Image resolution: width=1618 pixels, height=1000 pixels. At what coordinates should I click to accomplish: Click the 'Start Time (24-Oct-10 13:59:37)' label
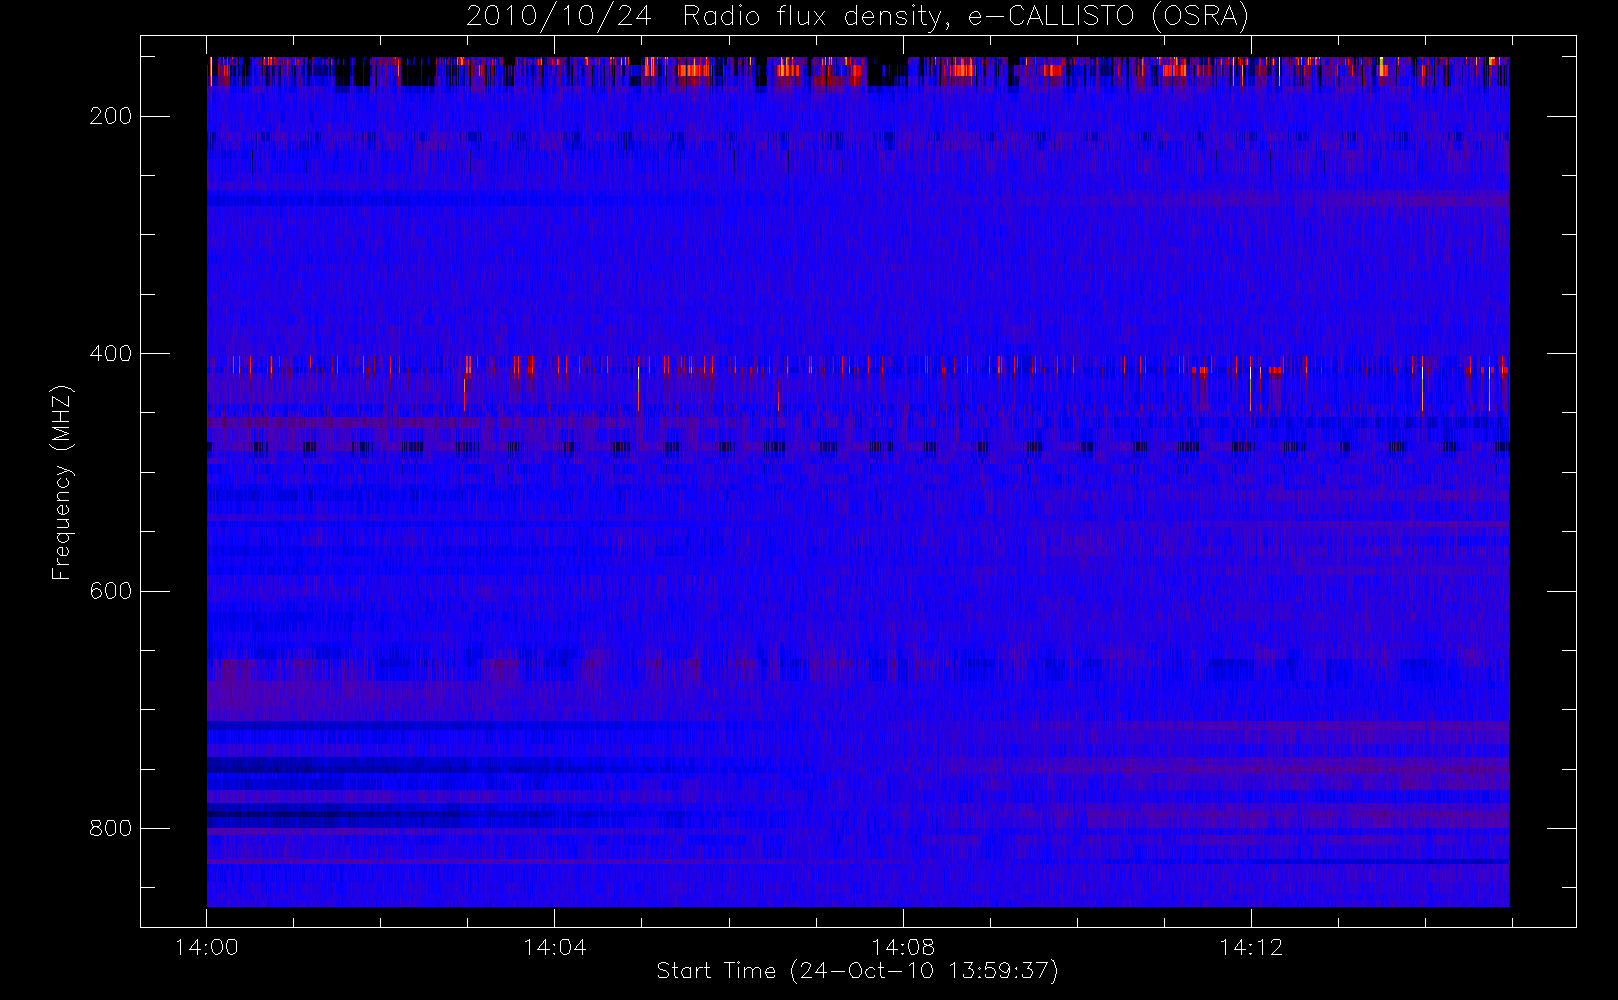coord(858,971)
